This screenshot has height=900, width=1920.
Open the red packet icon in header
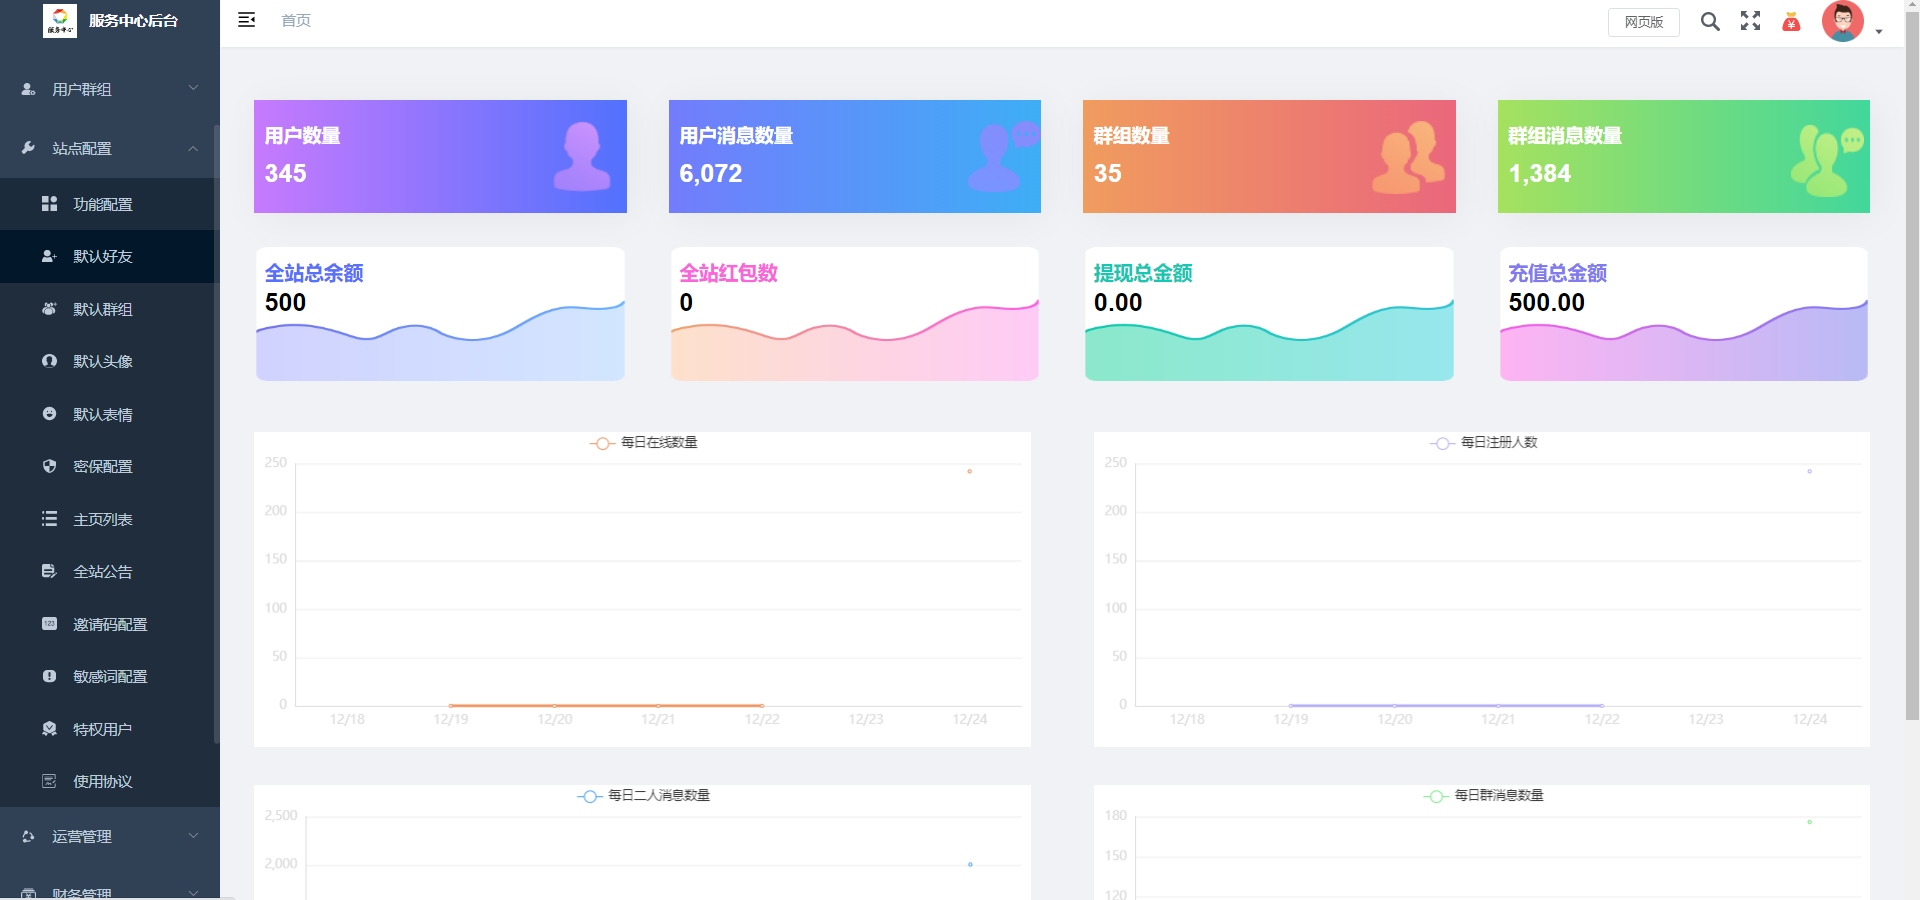click(x=1792, y=21)
